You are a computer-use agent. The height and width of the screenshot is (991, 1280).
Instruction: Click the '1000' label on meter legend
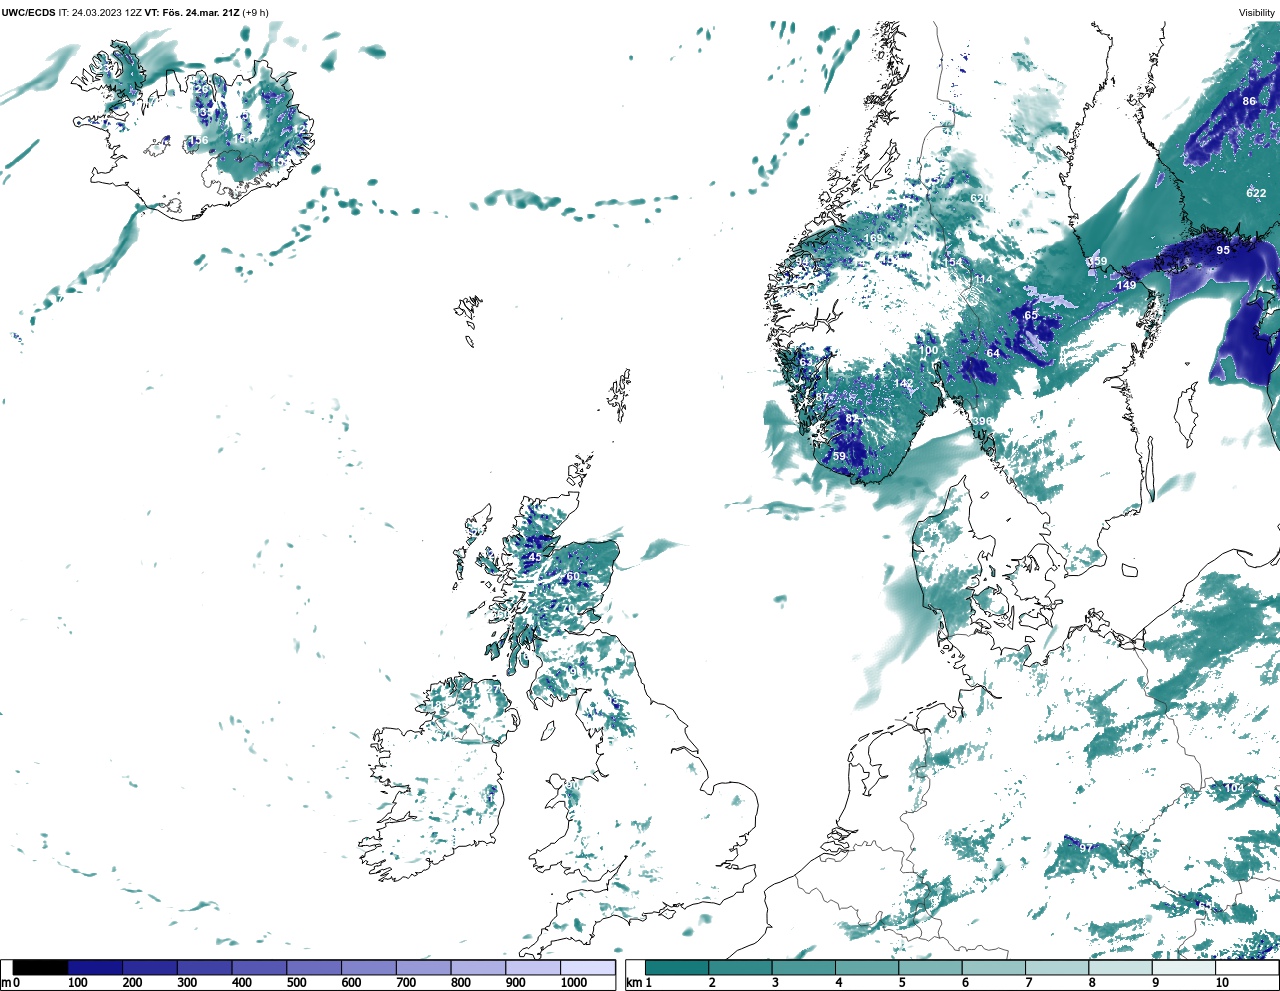[x=574, y=983]
